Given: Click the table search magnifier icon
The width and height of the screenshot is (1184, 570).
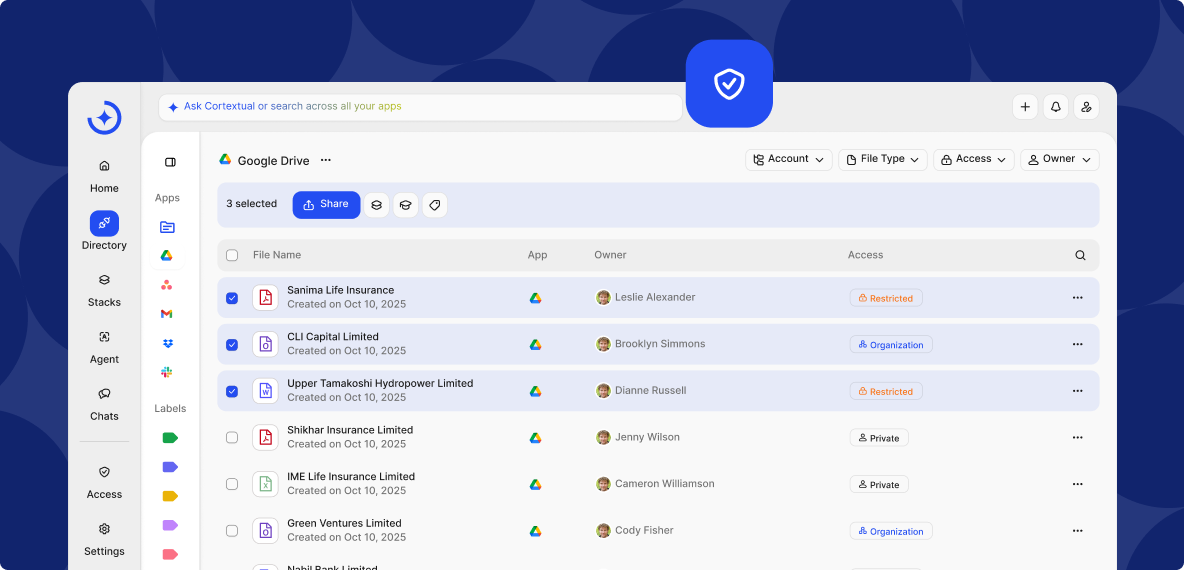Looking at the screenshot, I should [x=1080, y=255].
